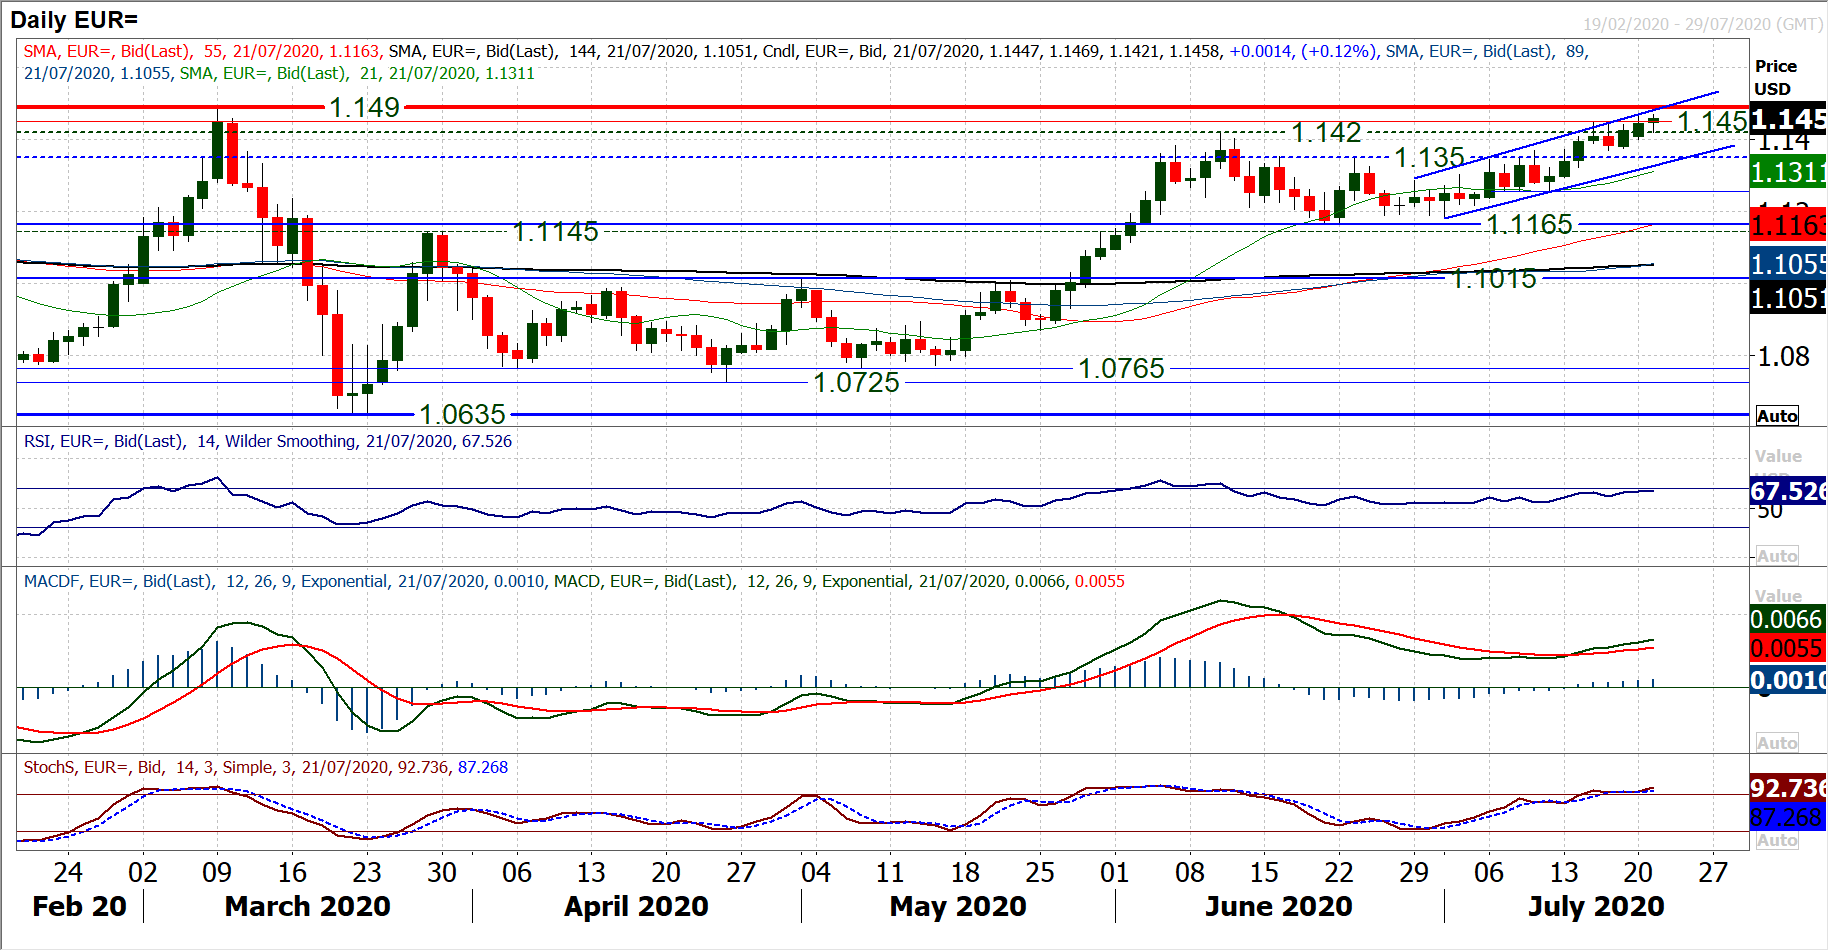Select the MACDF indicator legend text
This screenshot has height=951, width=1829.
coord(574,581)
